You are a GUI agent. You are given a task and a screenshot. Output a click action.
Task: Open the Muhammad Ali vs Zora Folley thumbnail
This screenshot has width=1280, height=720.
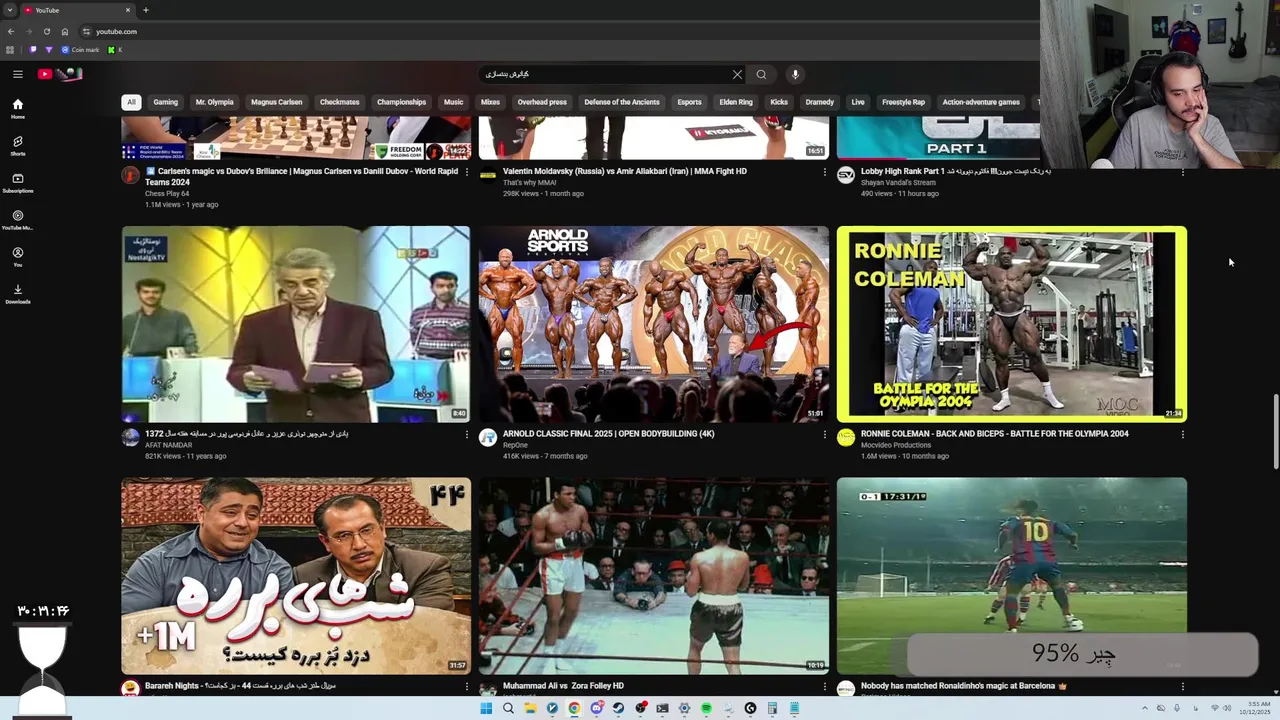point(654,575)
